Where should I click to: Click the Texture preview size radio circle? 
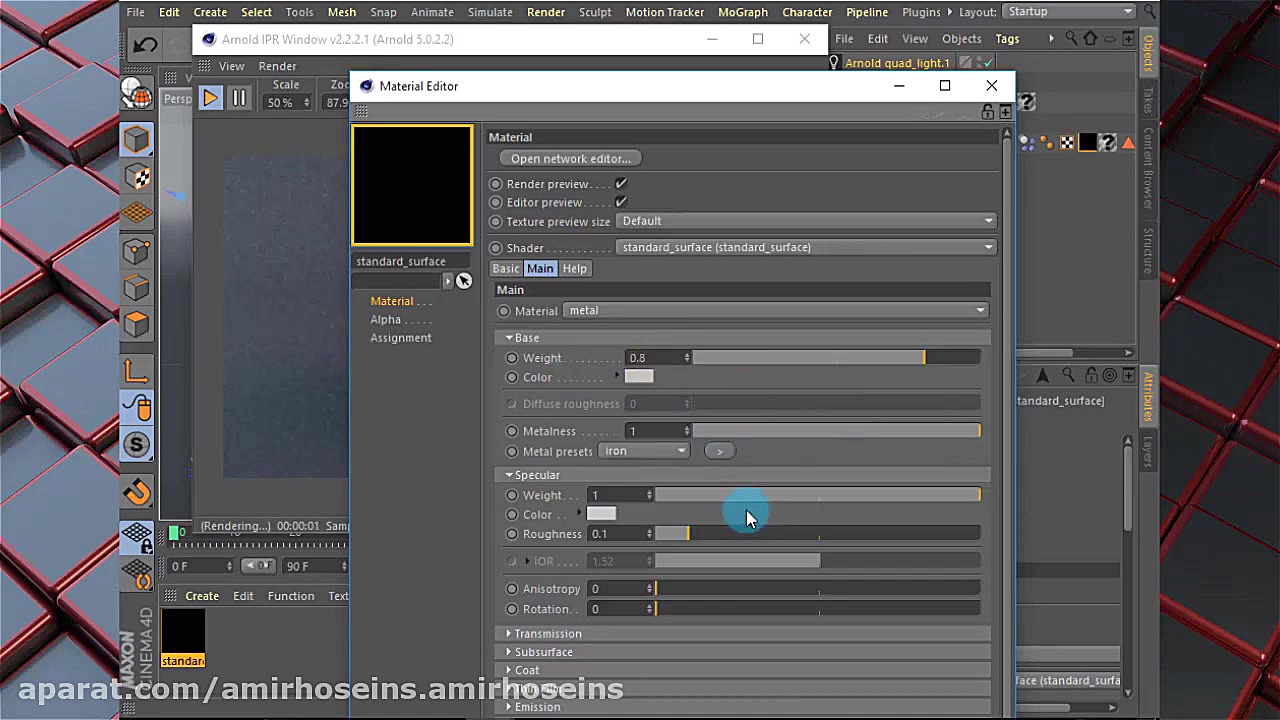pos(496,221)
